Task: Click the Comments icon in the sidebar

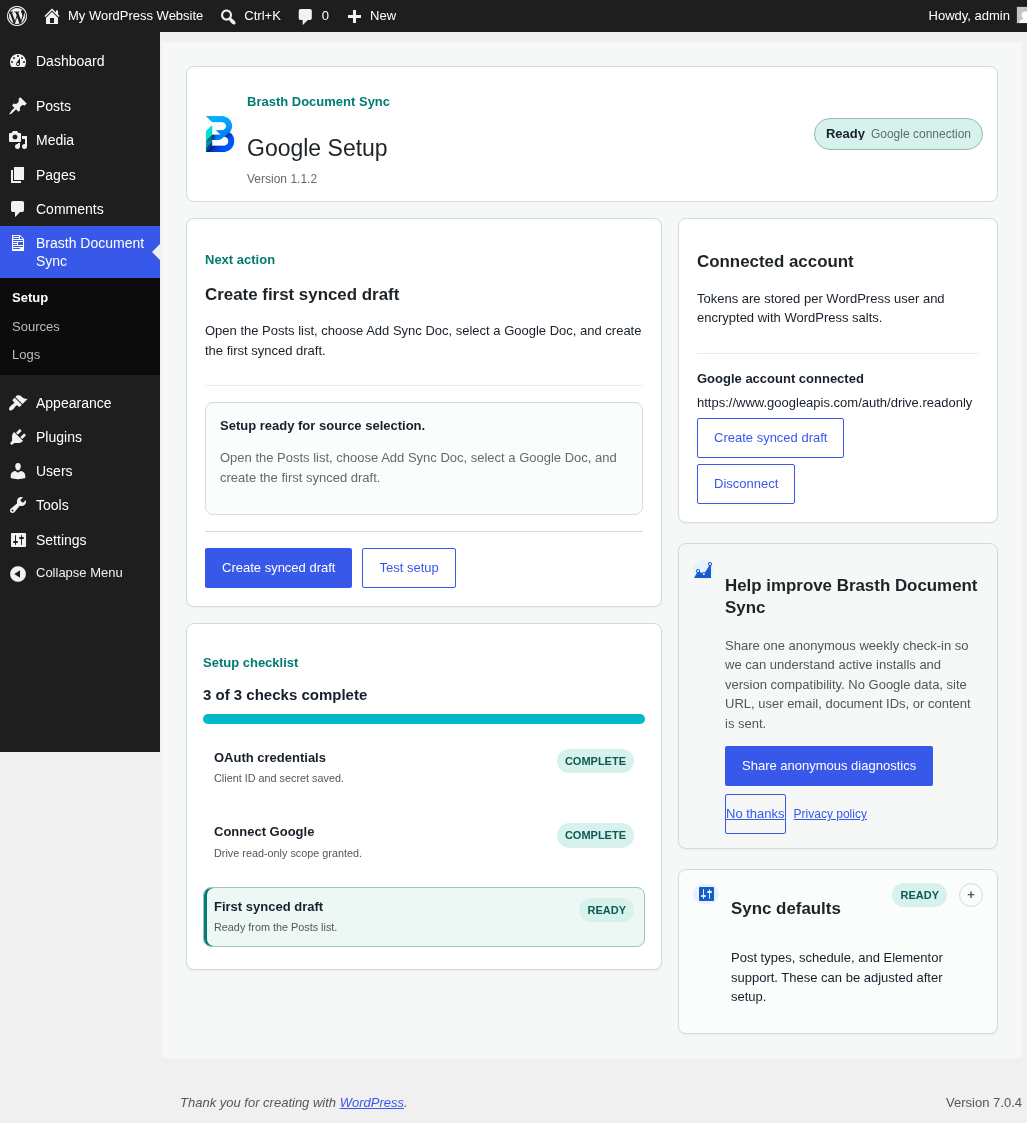Action: [x=18, y=209]
